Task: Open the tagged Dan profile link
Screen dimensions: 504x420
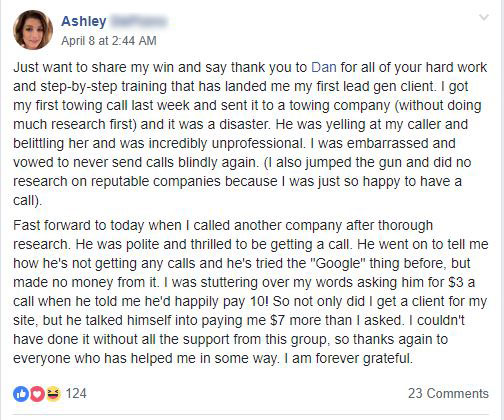Action: (324, 67)
